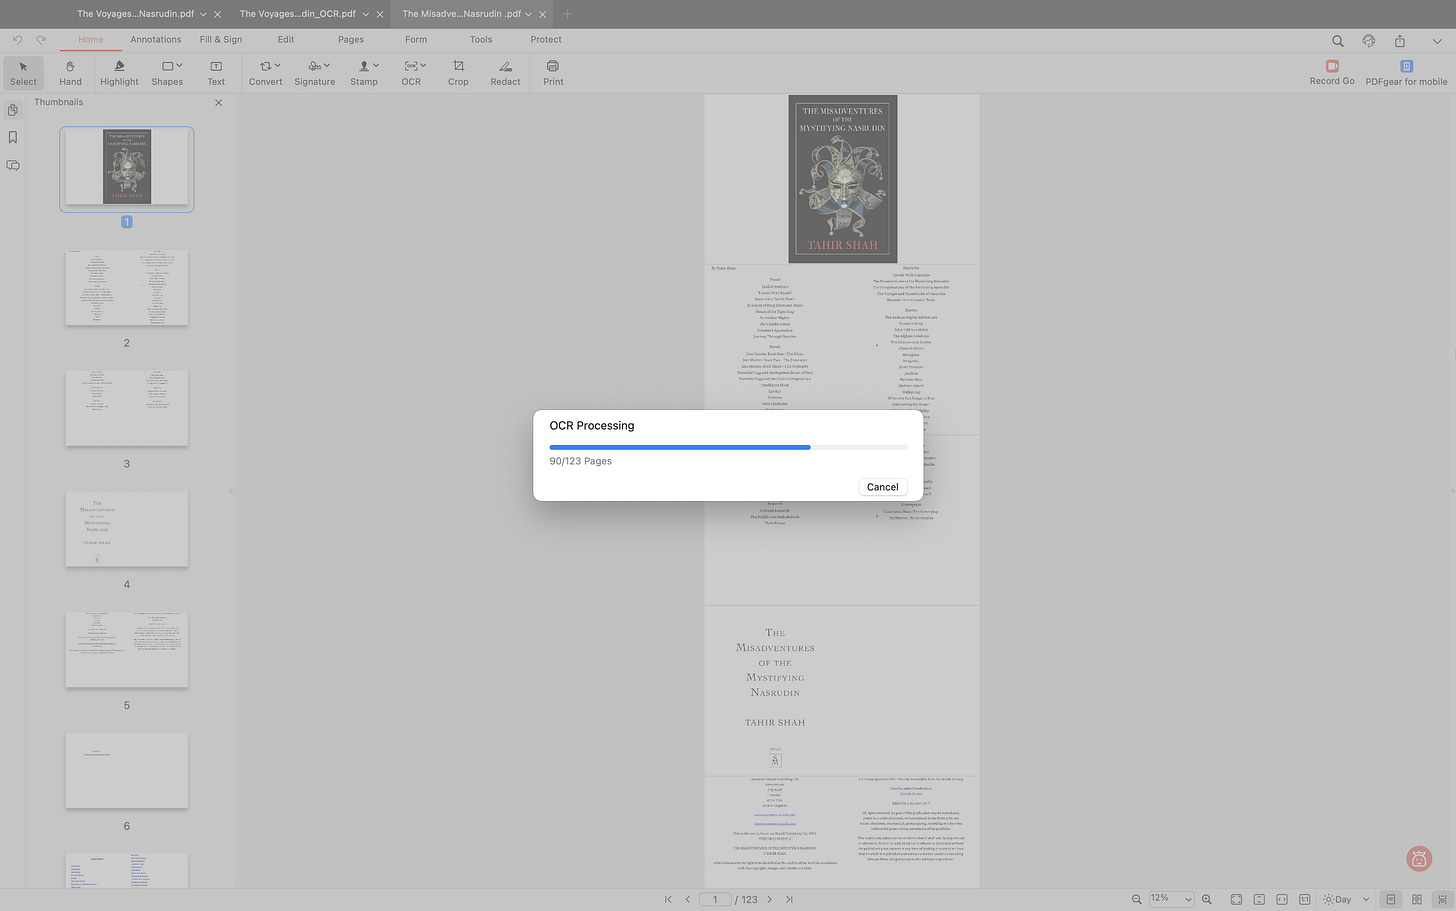Viewport: 1456px width, 911px height.
Task: Show the bookmarks sidebar panel
Action: 13,137
